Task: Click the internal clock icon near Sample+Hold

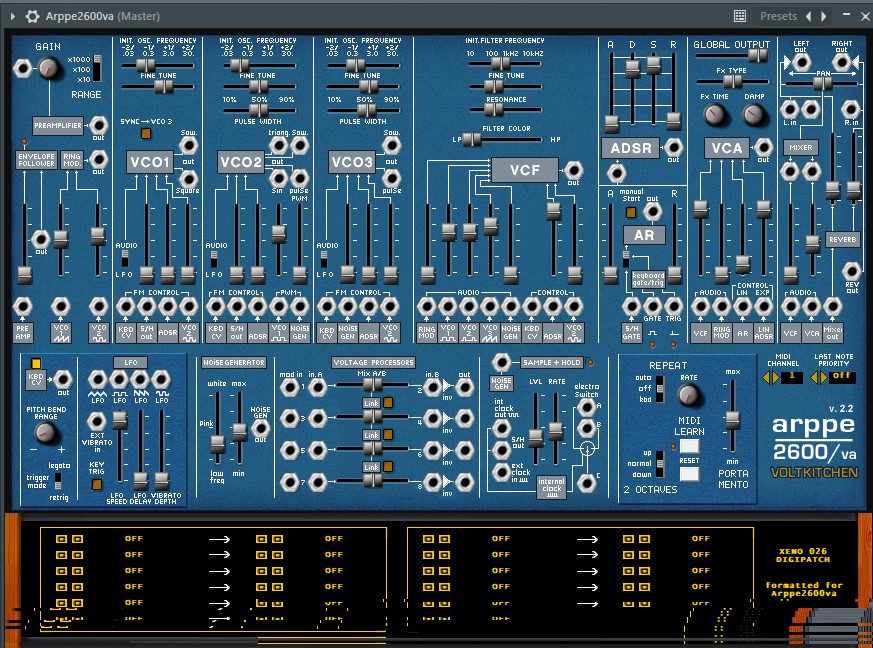Action: (552, 487)
